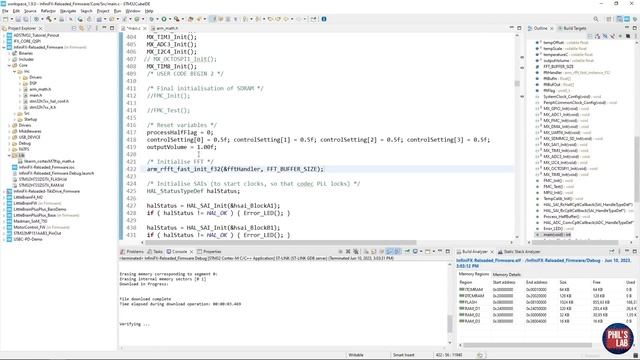Open the Project Explorer view menu icon
Viewport: 640px width, 360px height.
(x=96, y=28)
